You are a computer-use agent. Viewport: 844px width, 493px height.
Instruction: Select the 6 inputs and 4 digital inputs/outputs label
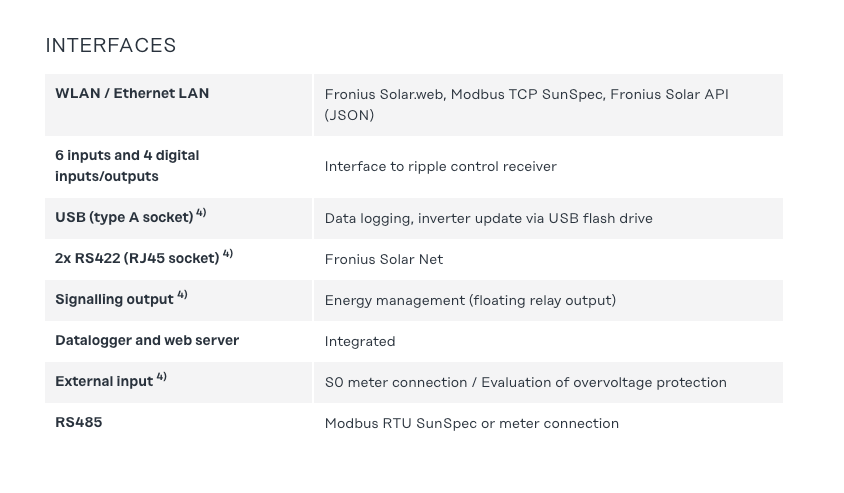(x=127, y=166)
